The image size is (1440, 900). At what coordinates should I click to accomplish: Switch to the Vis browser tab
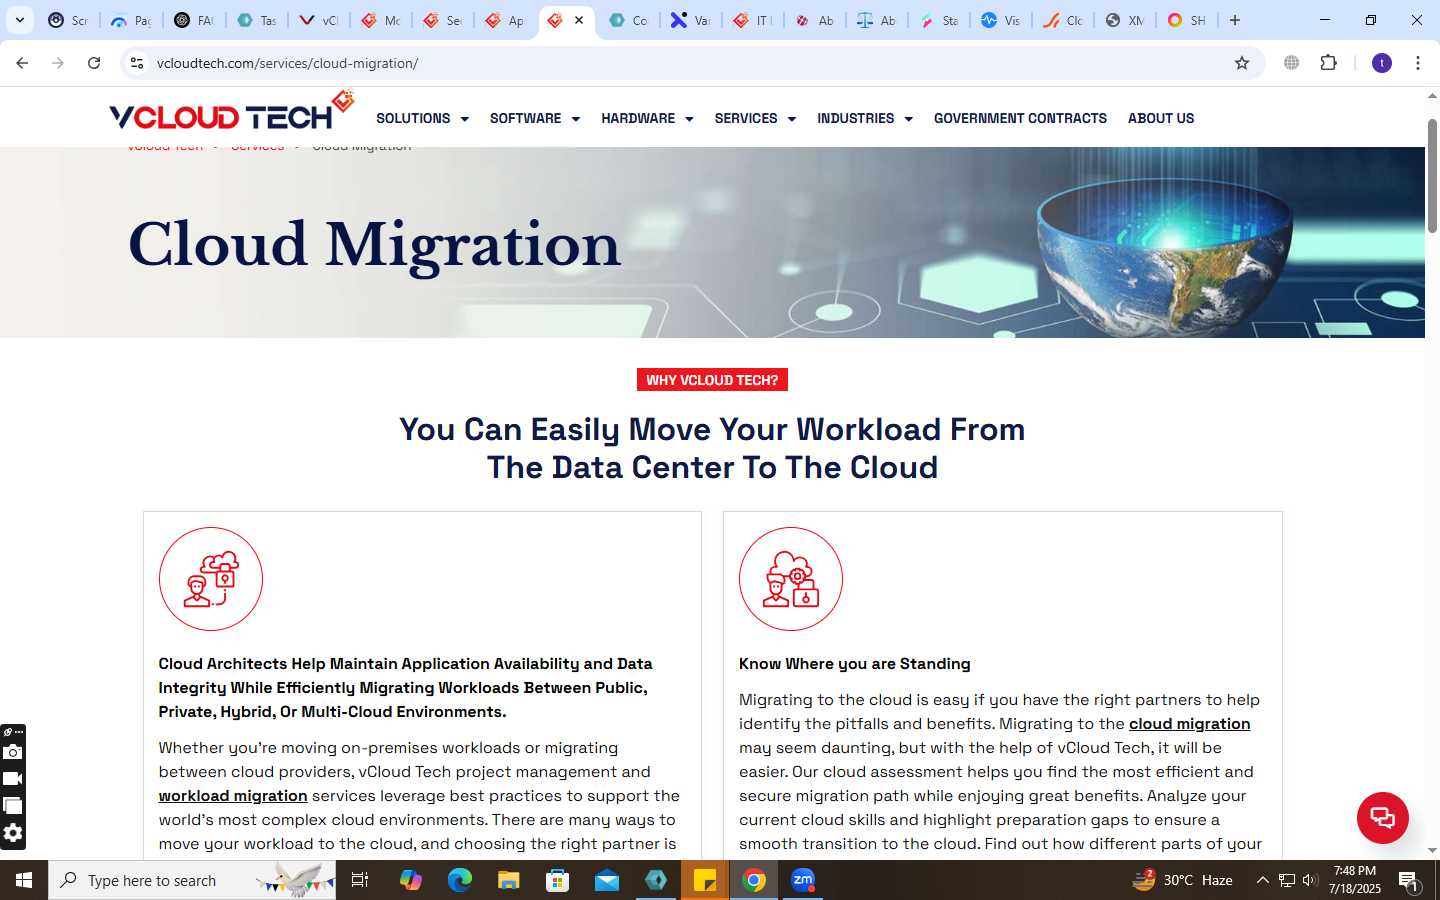point(1000,20)
